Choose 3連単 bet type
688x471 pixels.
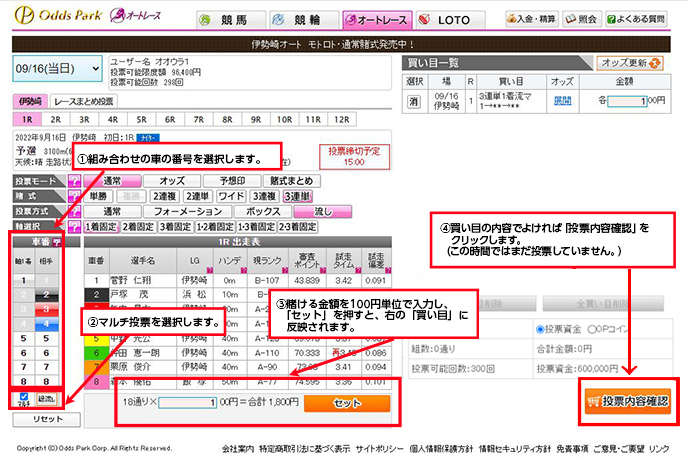297,196
